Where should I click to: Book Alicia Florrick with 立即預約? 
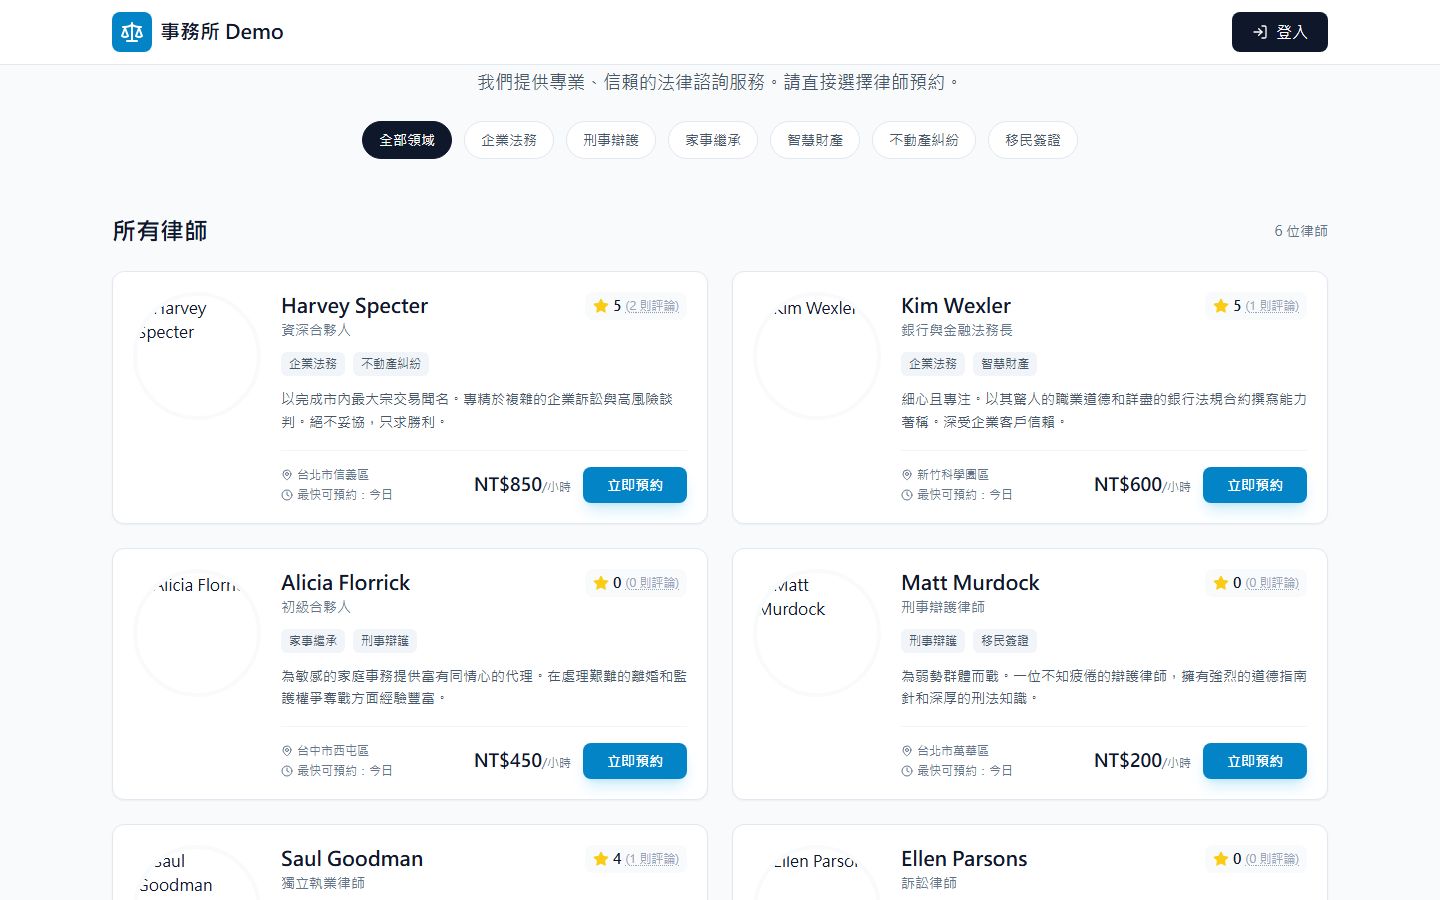[x=635, y=761]
